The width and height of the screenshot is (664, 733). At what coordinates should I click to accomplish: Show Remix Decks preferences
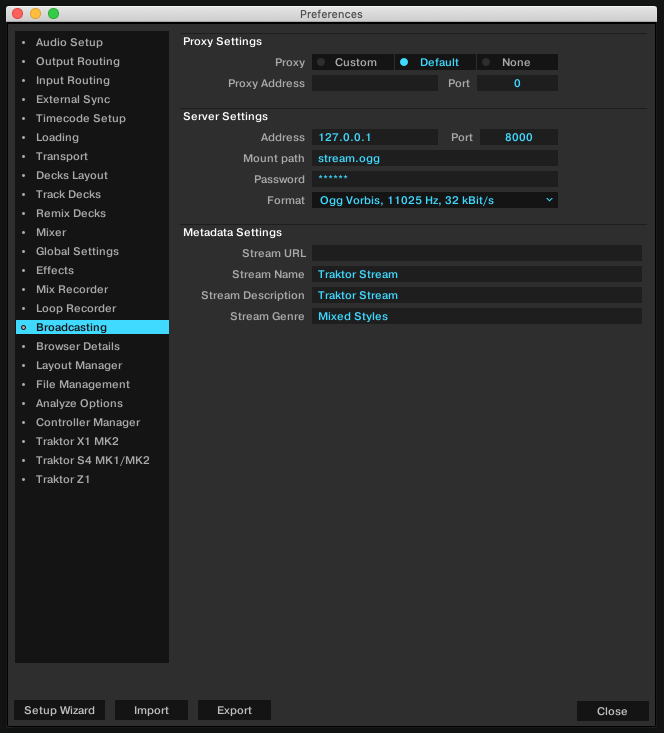(92, 213)
